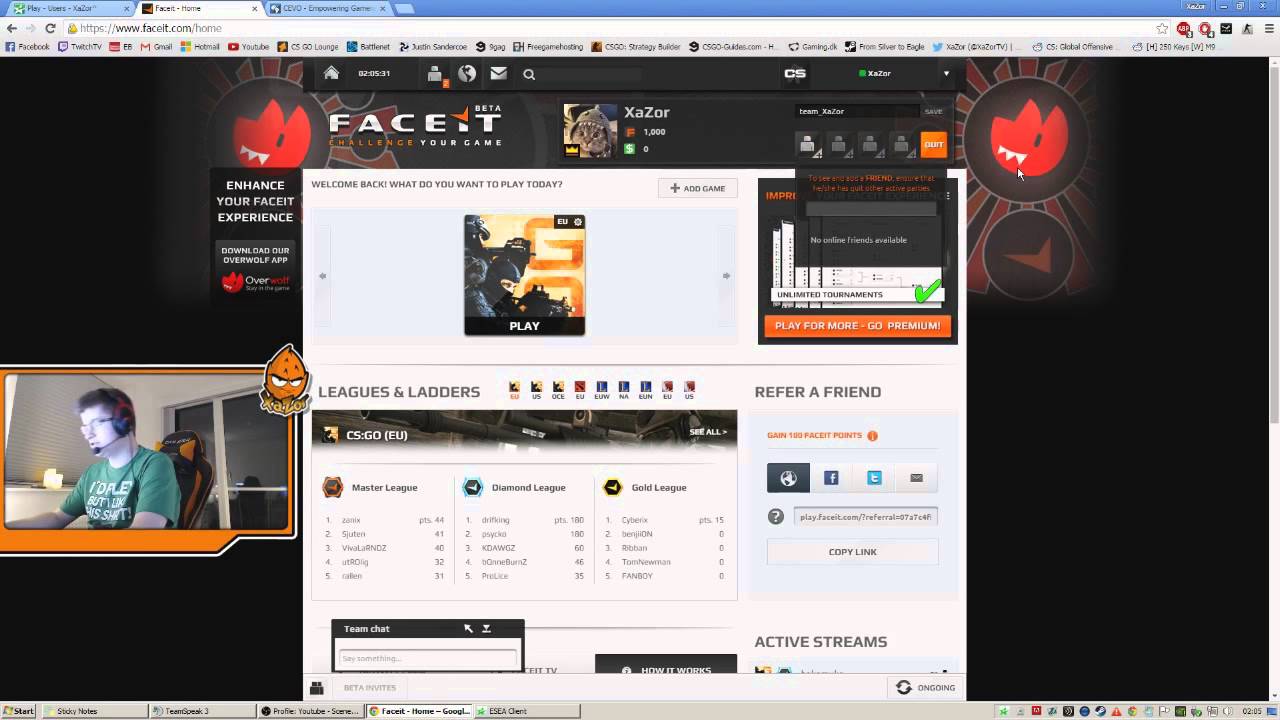The width and height of the screenshot is (1280, 720).
Task: Select the globe referral share option
Action: (788, 478)
